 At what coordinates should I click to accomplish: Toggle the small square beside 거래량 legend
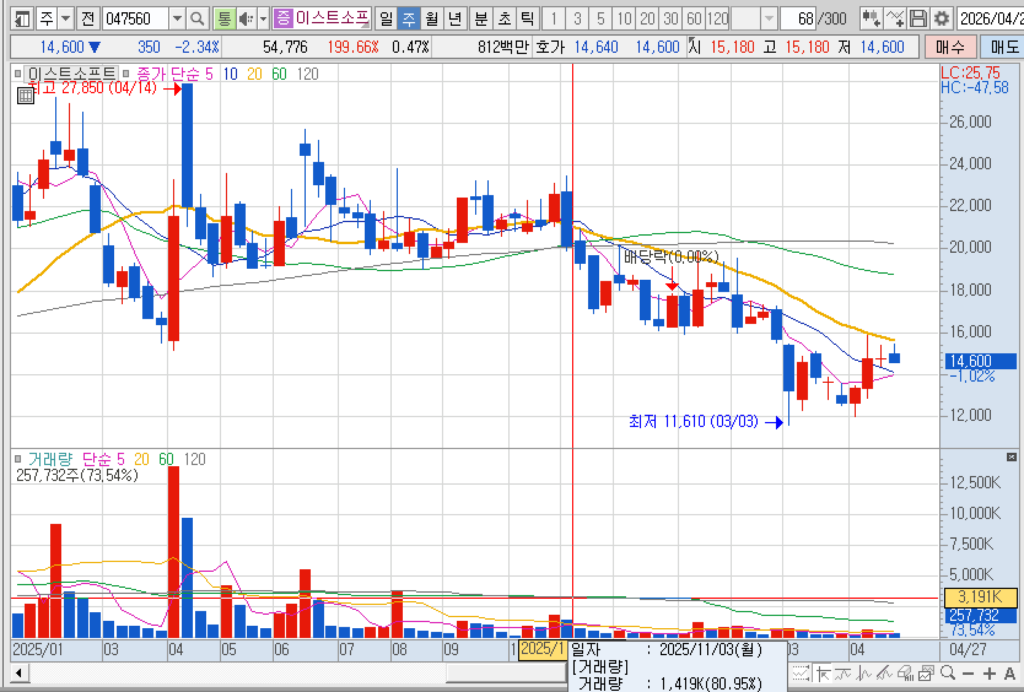point(18,459)
